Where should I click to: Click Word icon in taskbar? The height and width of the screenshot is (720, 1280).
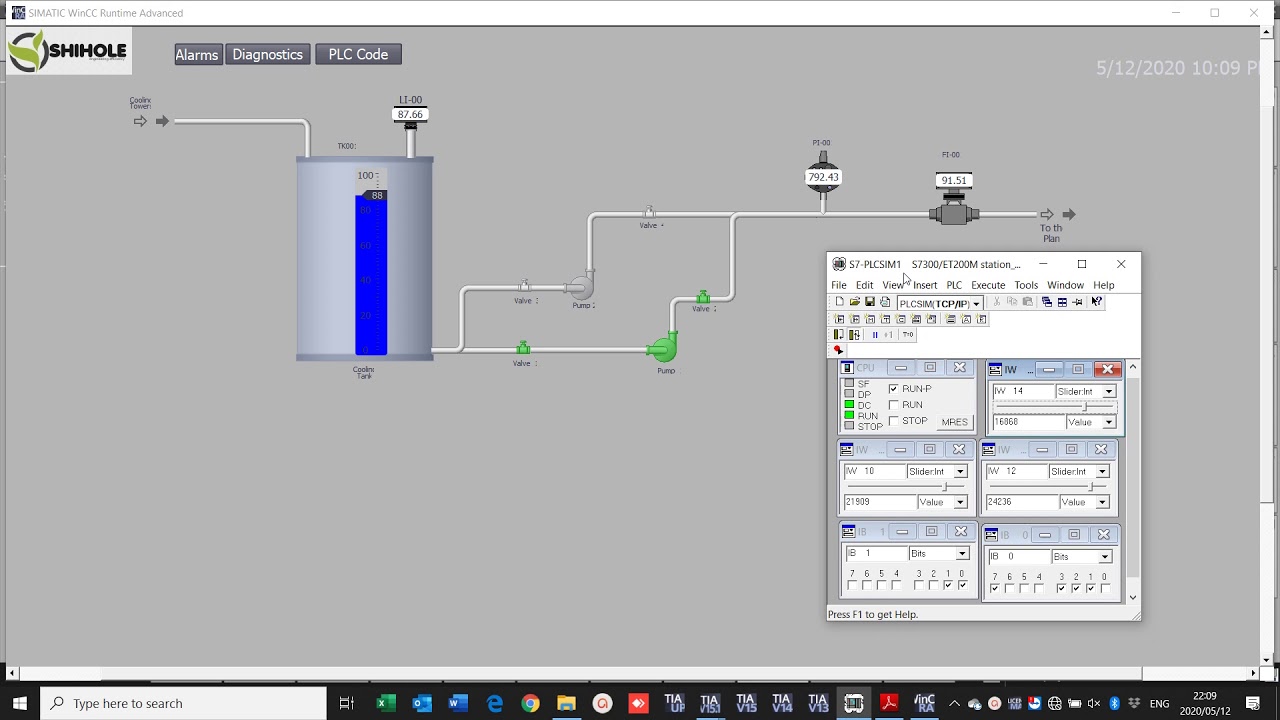pyautogui.click(x=458, y=704)
